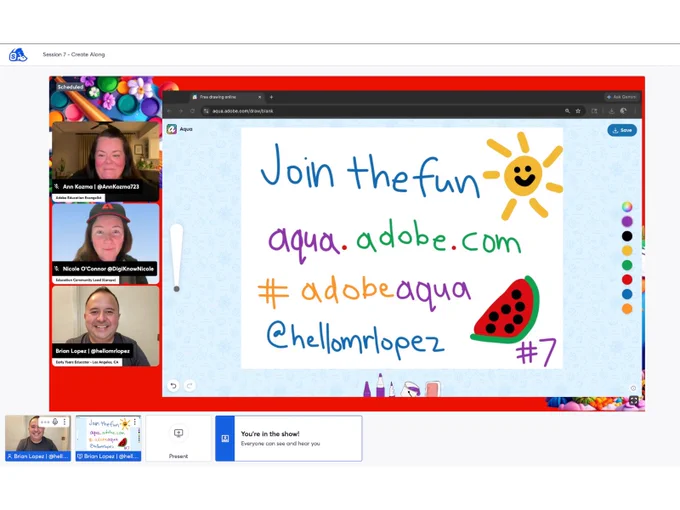The width and height of the screenshot is (680, 510).
Task: Click the site info icon in address bar
Action: (x=206, y=111)
